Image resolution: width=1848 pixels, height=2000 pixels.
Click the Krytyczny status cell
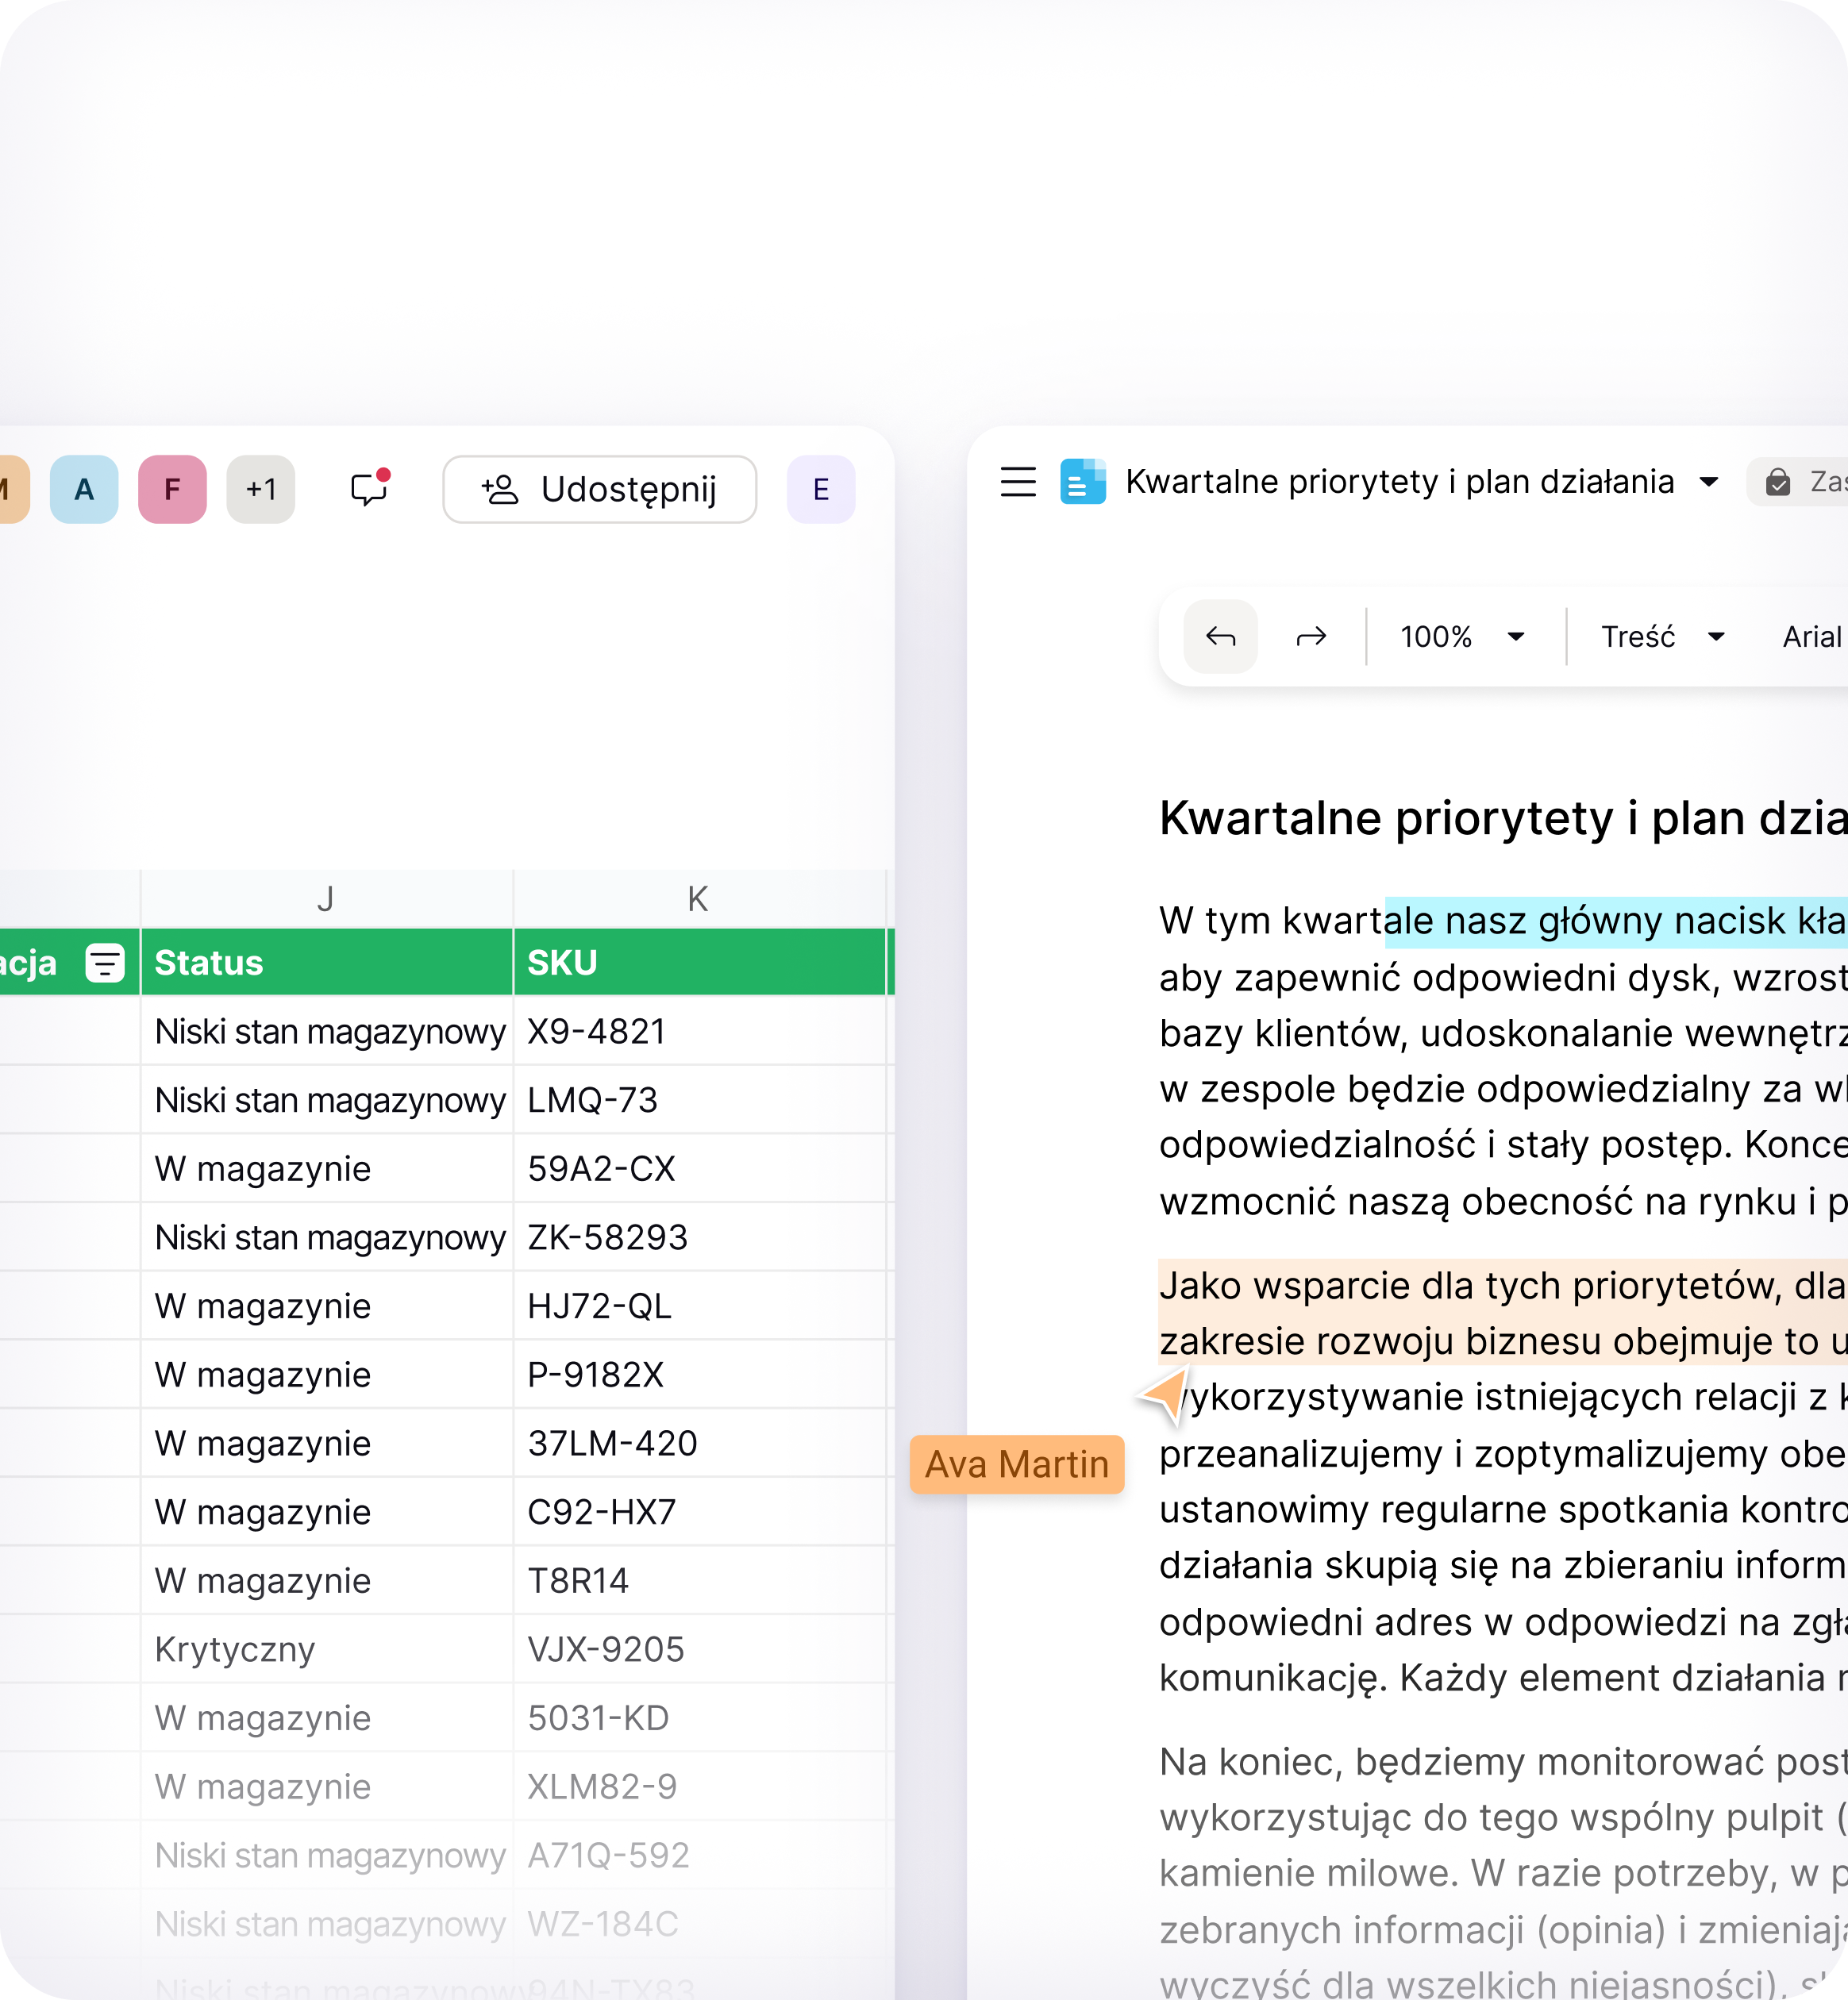(326, 1649)
